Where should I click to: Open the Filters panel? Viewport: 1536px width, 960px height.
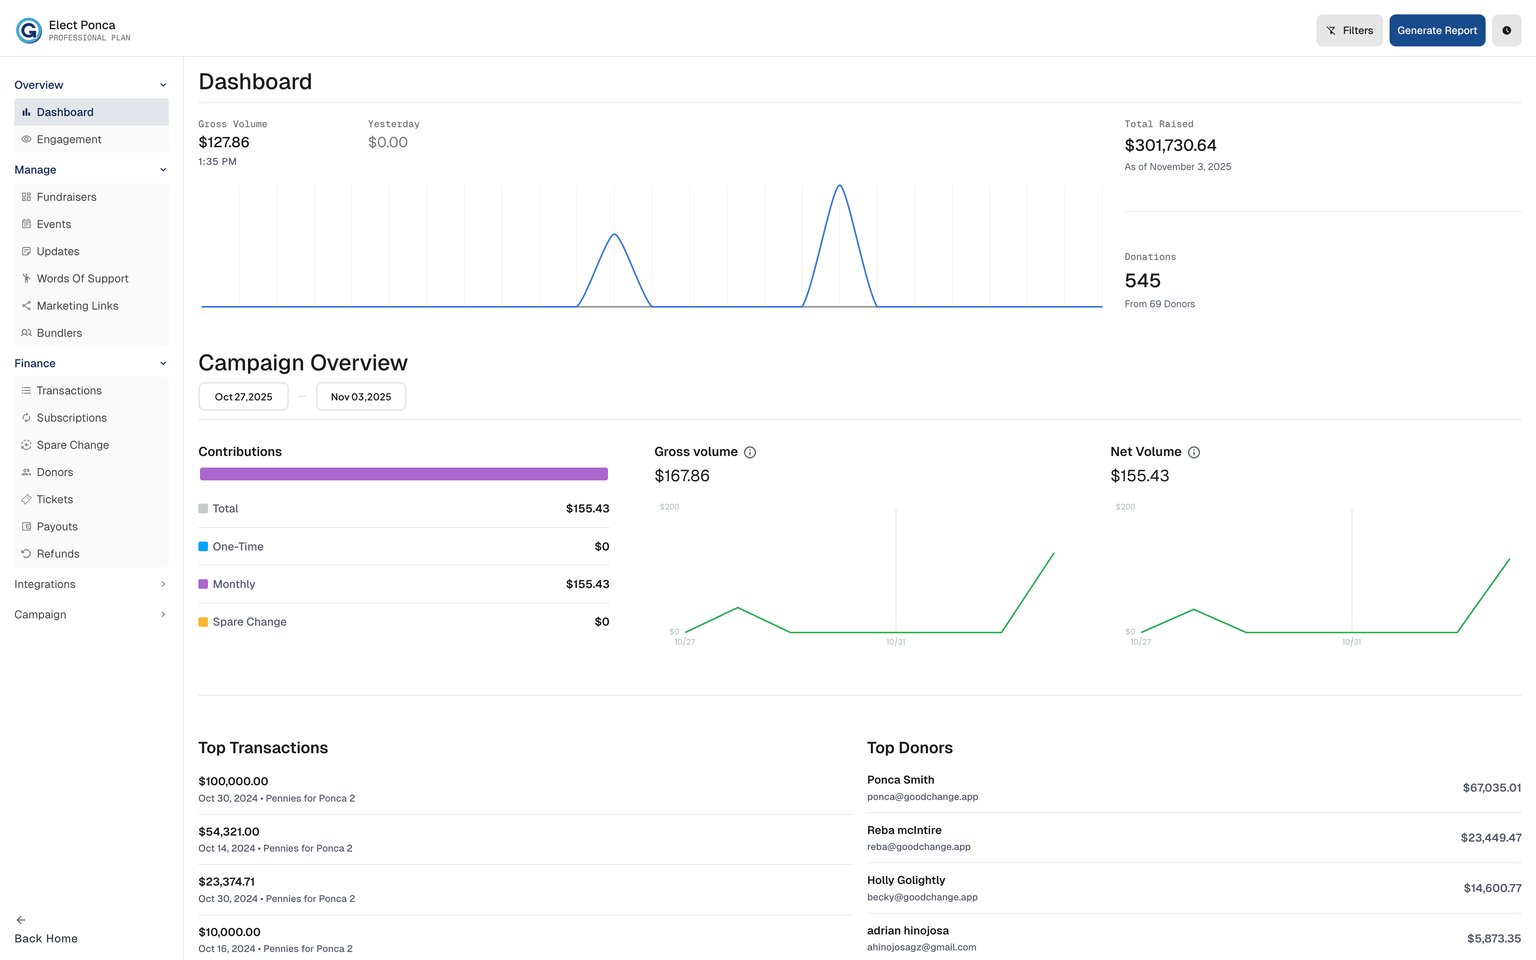1349,31
